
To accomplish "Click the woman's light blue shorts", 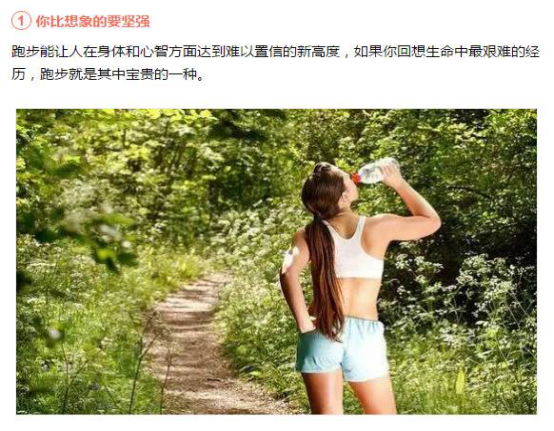I will click(342, 349).
